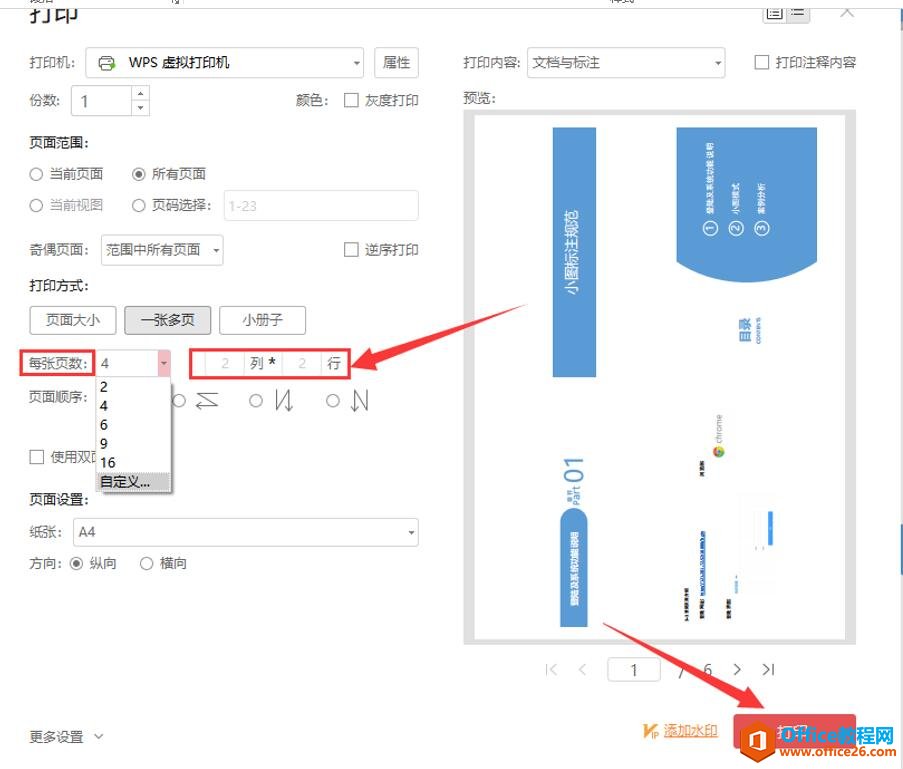Select the 一张多页 print mode tab
The width and height of the screenshot is (903, 769).
(168, 320)
